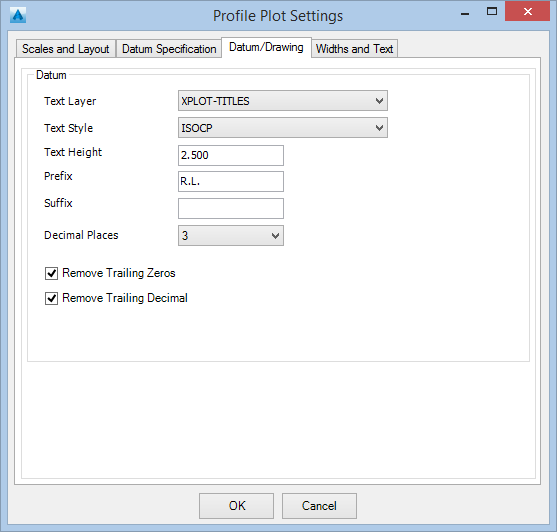
Task: Click the Text Layer dropdown arrow
Action: tap(379, 101)
